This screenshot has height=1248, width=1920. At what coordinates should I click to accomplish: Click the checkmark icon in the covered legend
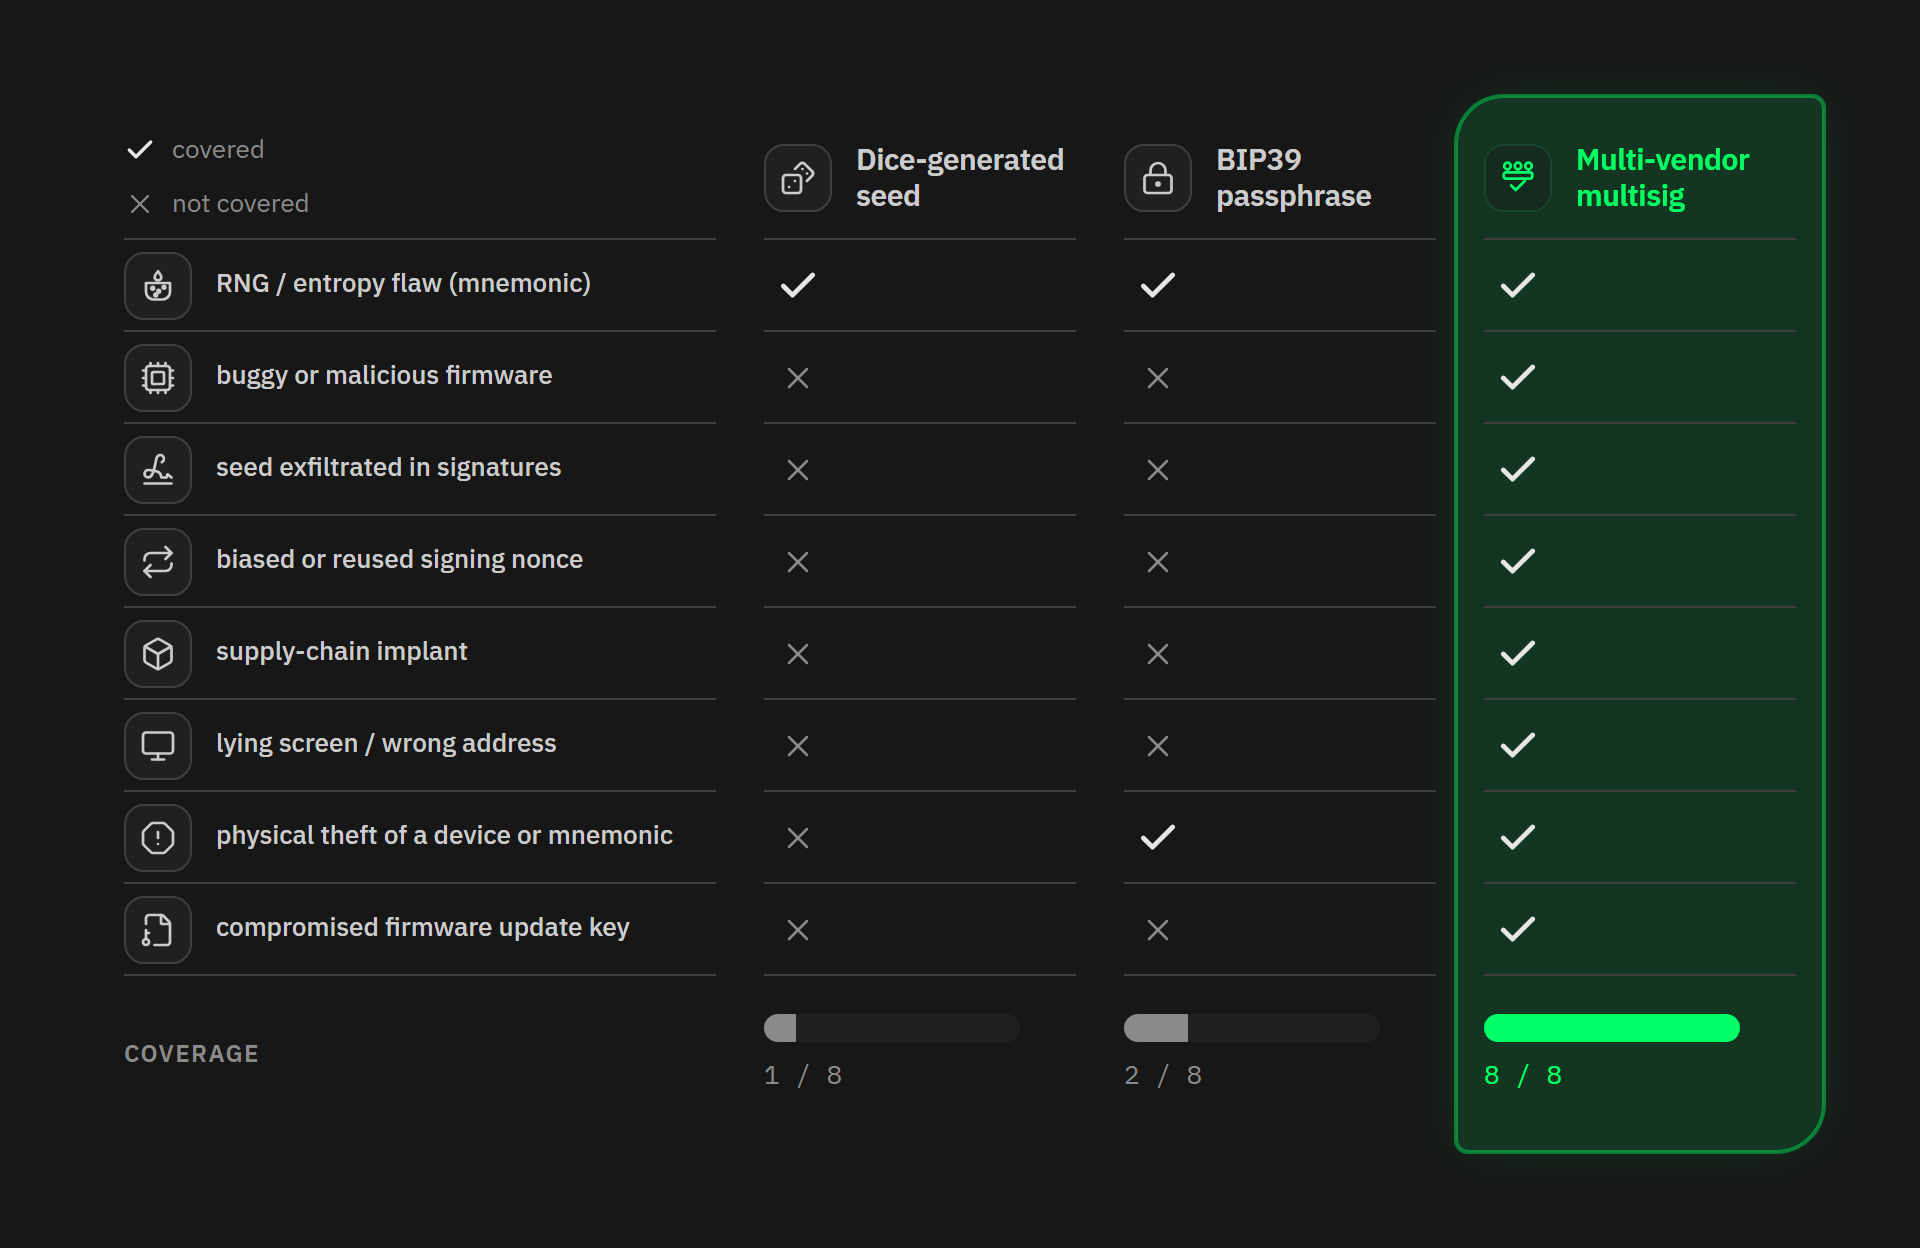click(x=140, y=150)
